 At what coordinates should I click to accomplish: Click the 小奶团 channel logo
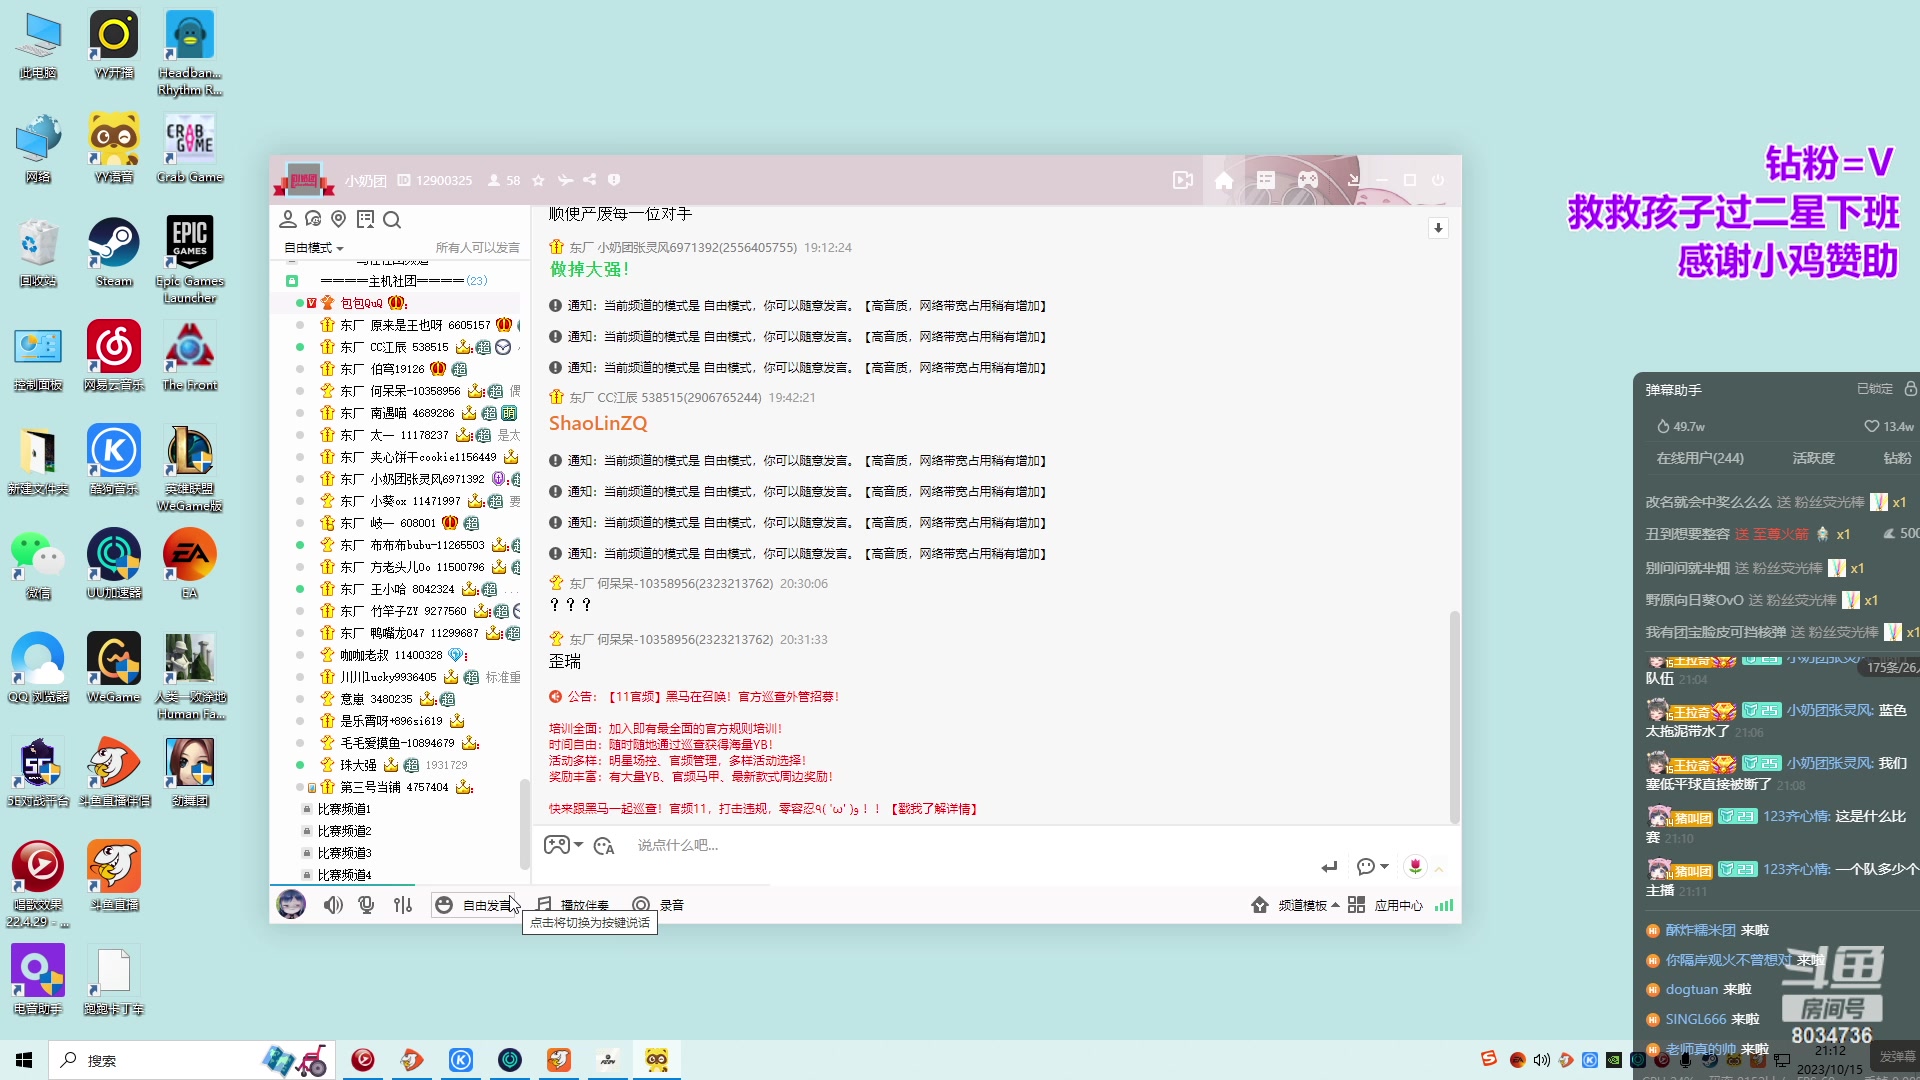point(303,180)
